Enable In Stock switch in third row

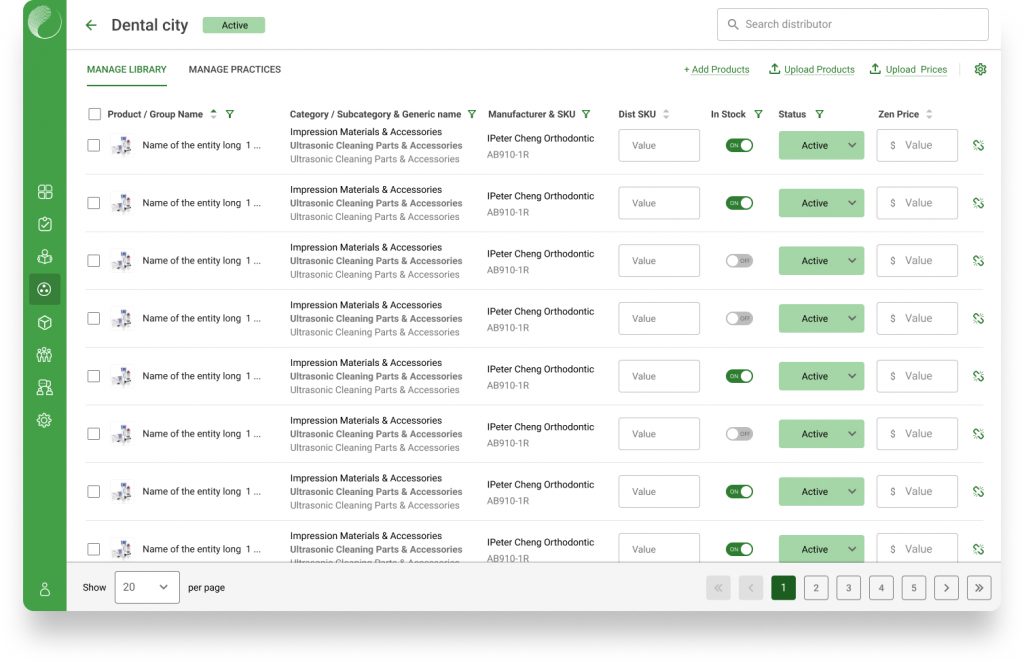[739, 261]
